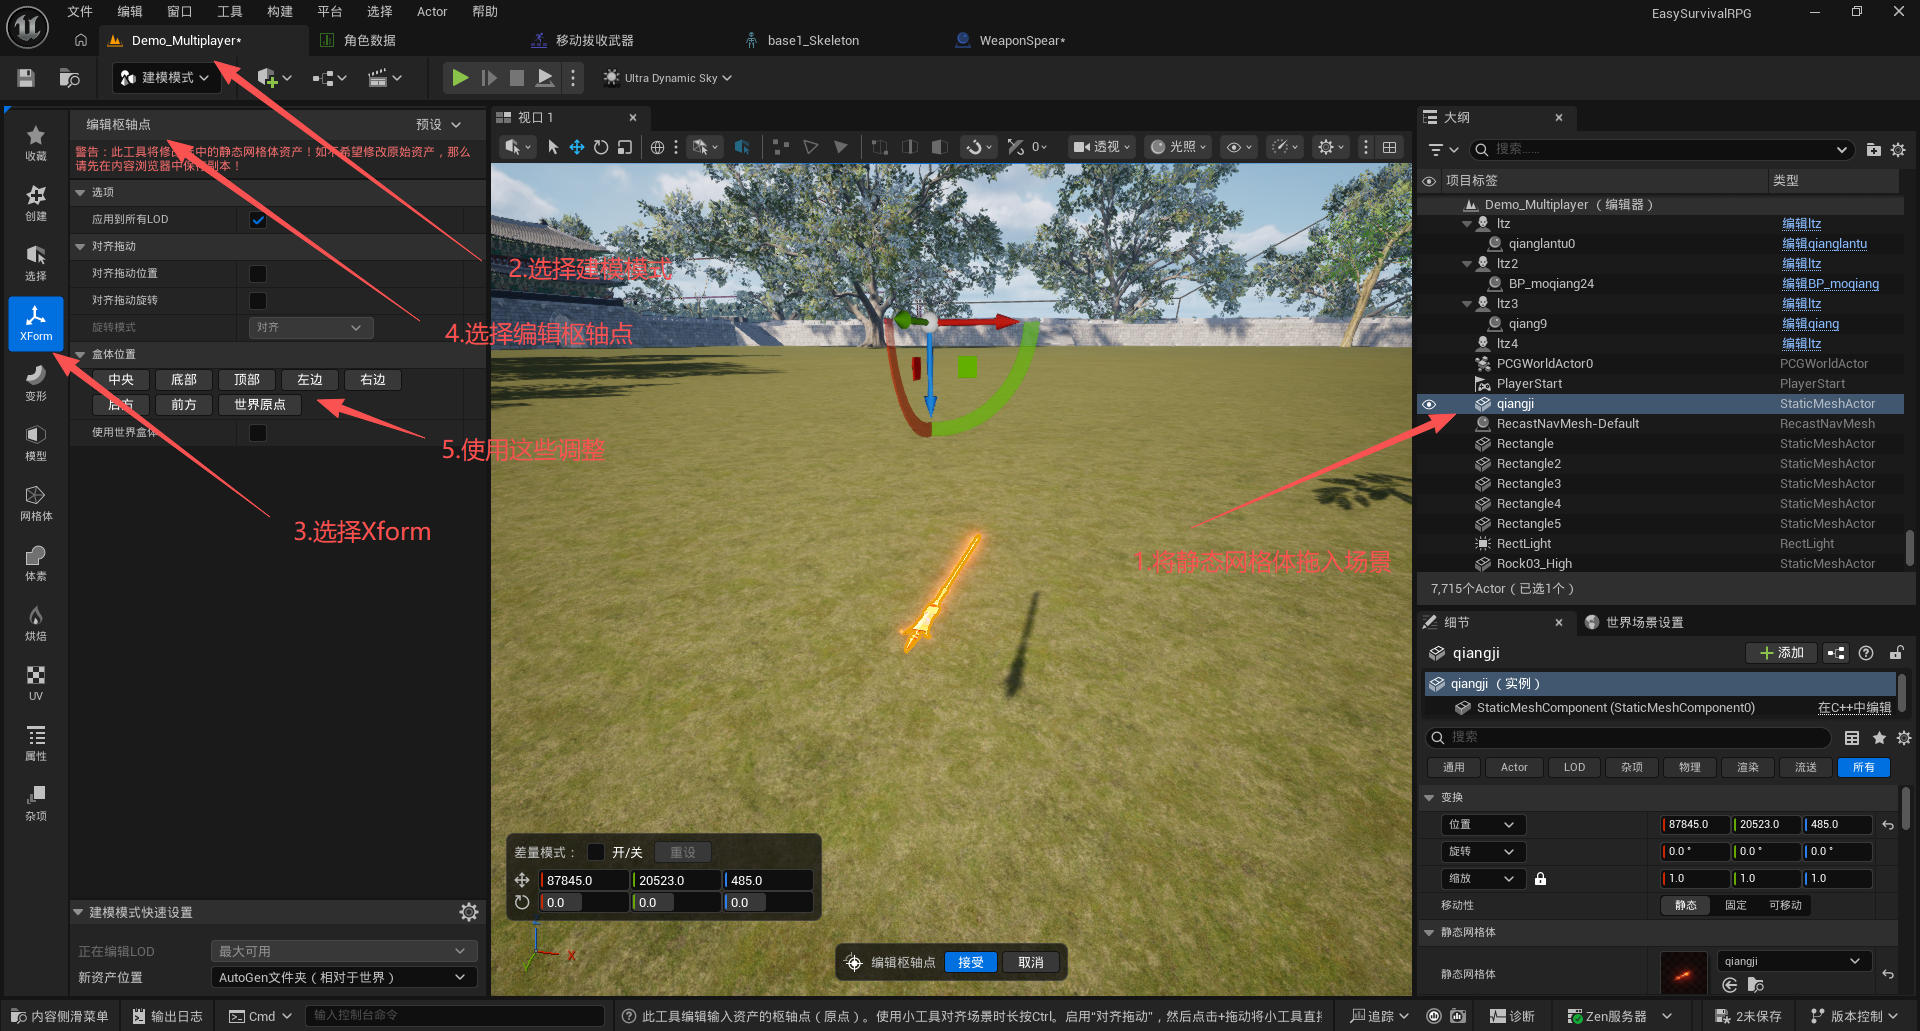Viewport: 1920px width, 1031px height.
Task: Open the 新资产位置 dropdown
Action: pos(343,977)
